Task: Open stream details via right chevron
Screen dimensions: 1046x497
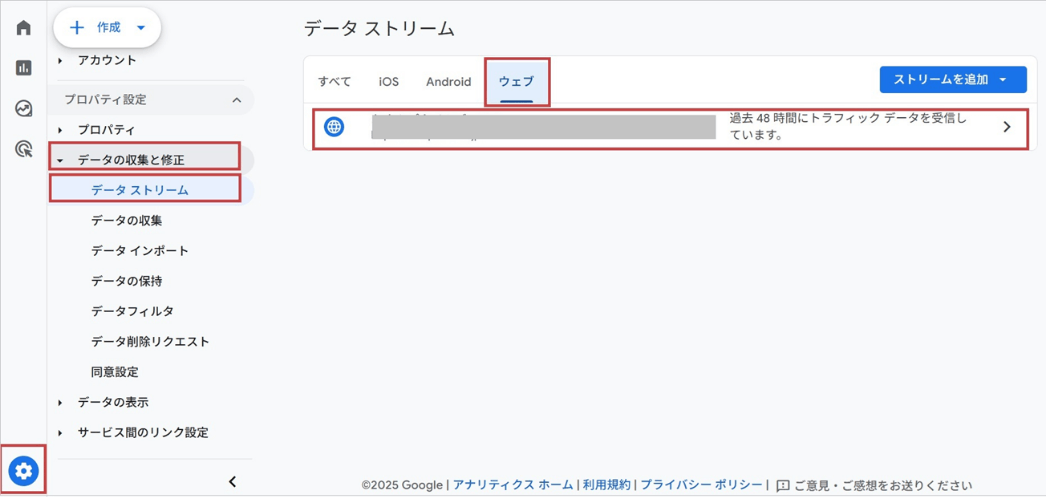Action: [1007, 127]
